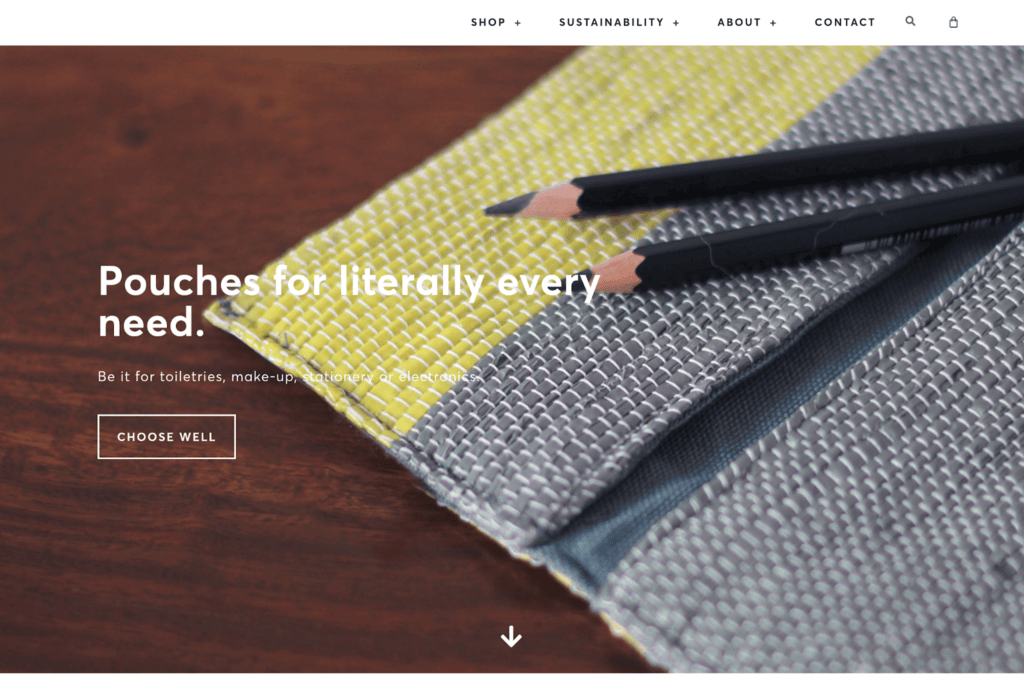Open the SUSTAINABILITY menu
1024x682 pixels.
click(611, 22)
